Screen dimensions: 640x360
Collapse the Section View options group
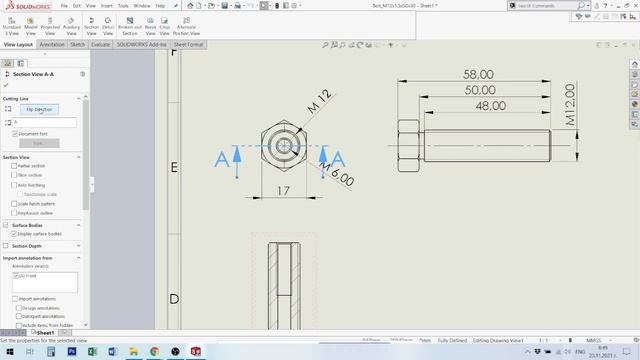tap(78, 157)
